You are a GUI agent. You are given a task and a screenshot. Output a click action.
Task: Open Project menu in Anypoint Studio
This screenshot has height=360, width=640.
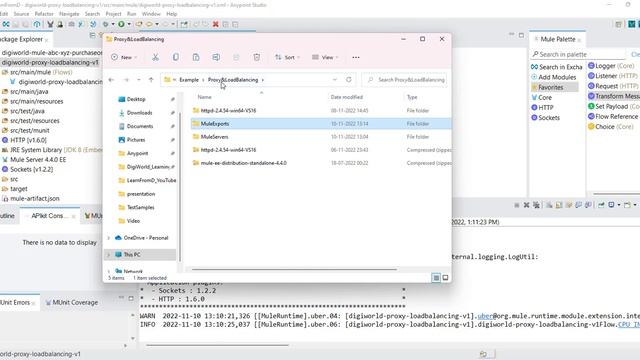pyautogui.click(x=113, y=14)
